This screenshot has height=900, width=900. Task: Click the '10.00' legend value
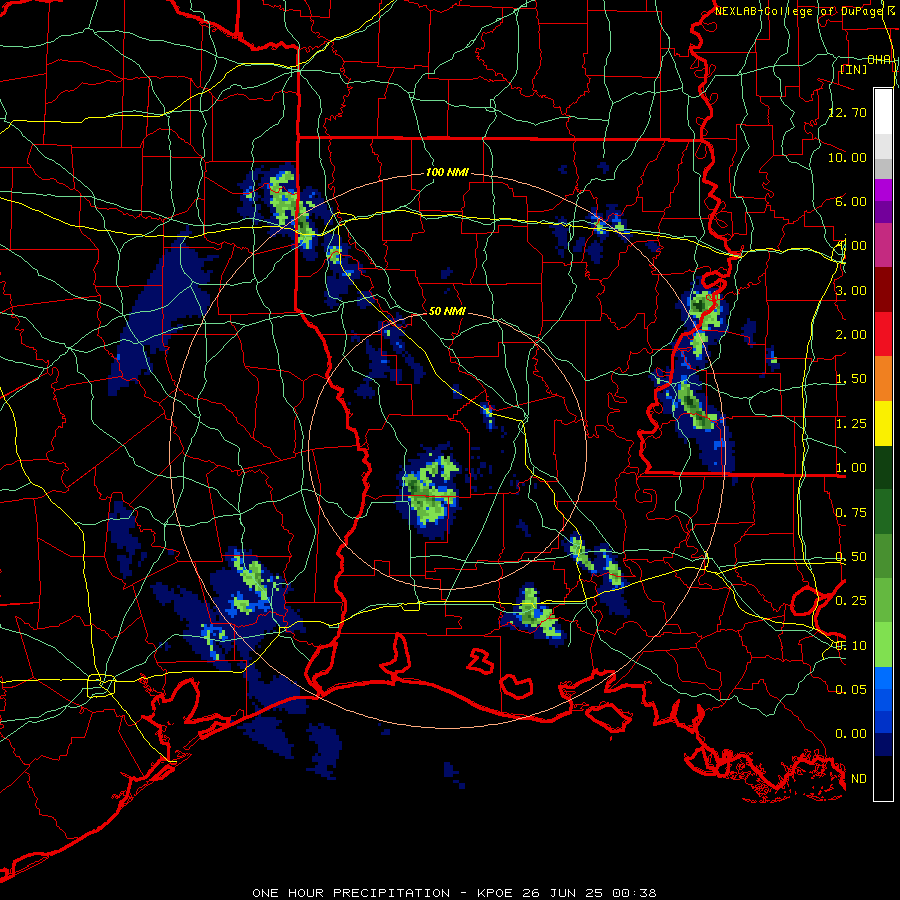(x=847, y=157)
